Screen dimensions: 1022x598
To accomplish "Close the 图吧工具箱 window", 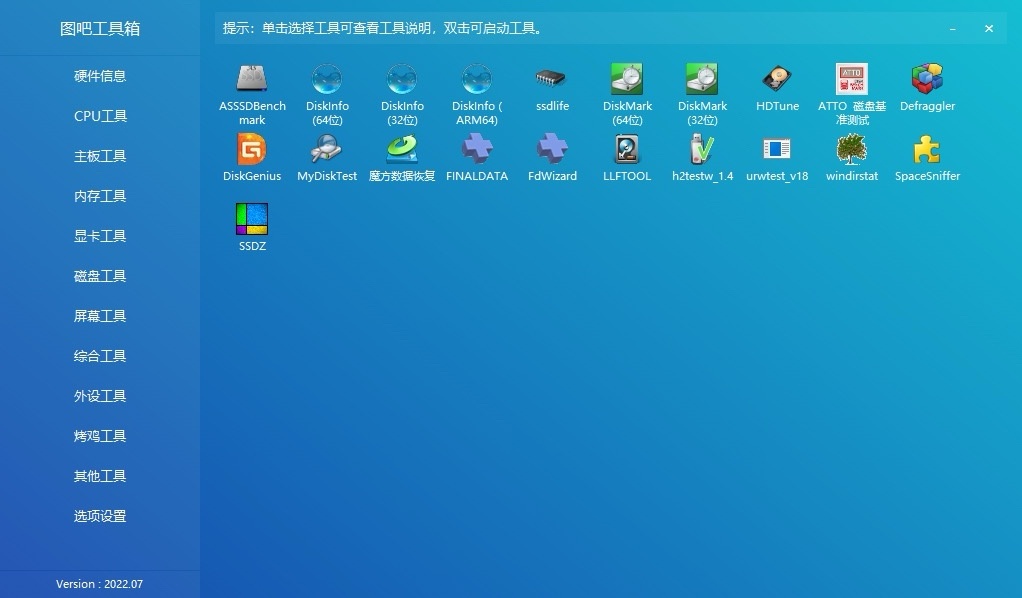I will coord(989,29).
